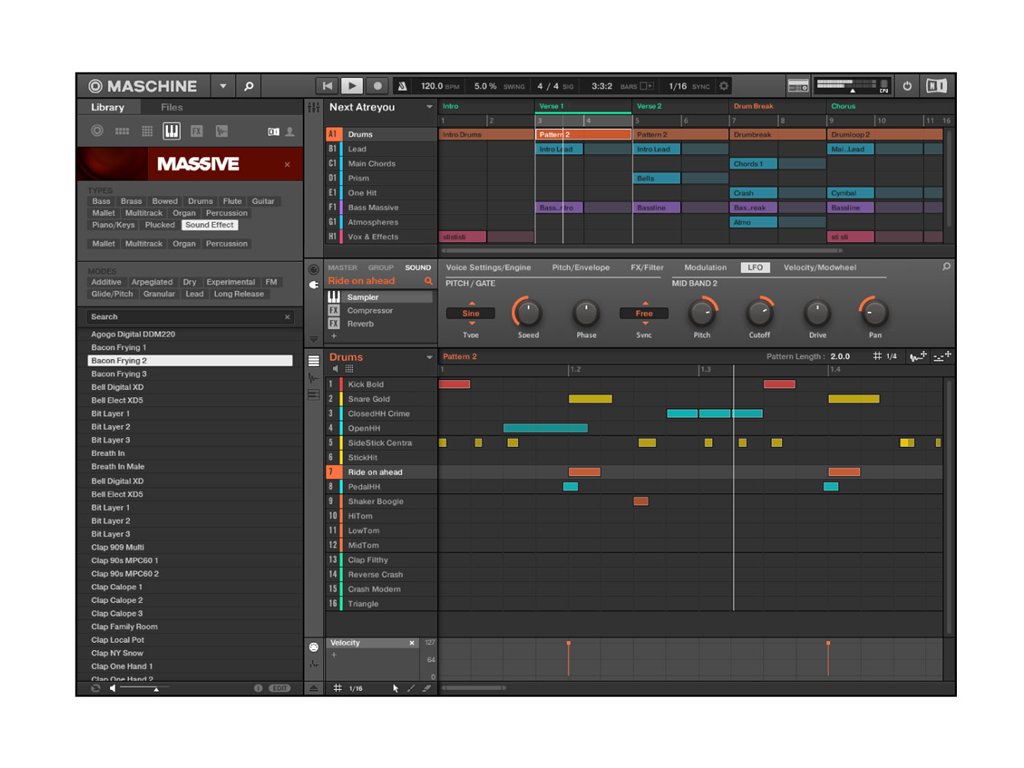Toggle the loop button in browser footer

95,688
